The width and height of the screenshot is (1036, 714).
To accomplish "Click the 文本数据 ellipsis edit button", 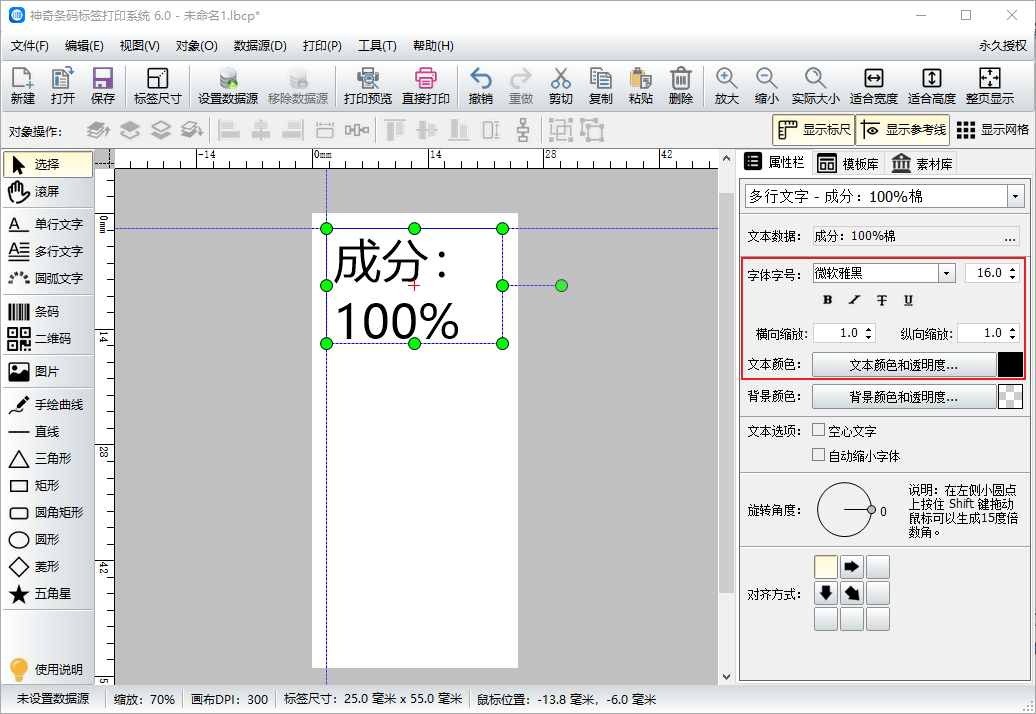I will tap(1009, 237).
